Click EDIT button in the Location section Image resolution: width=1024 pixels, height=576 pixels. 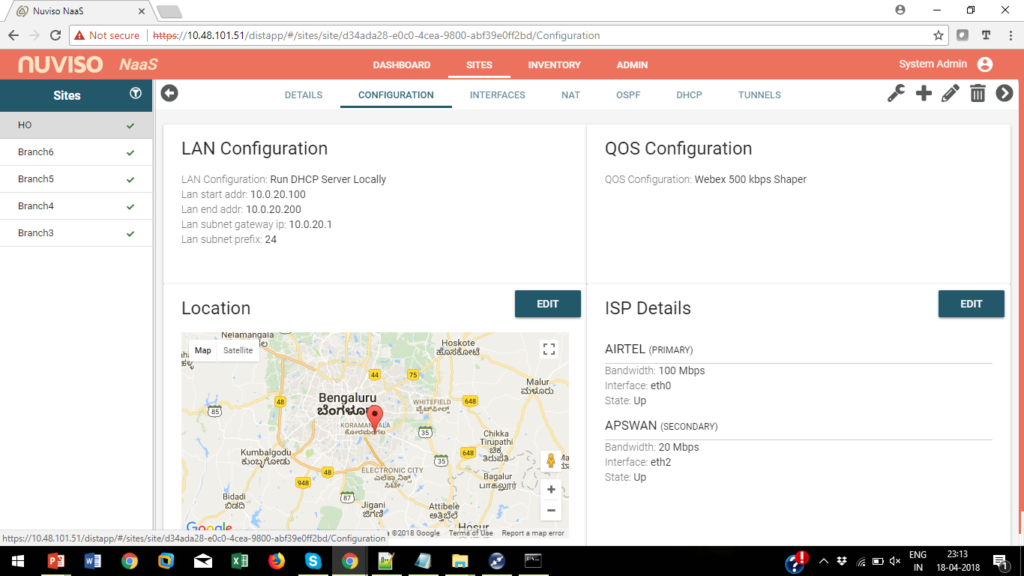pyautogui.click(x=547, y=304)
